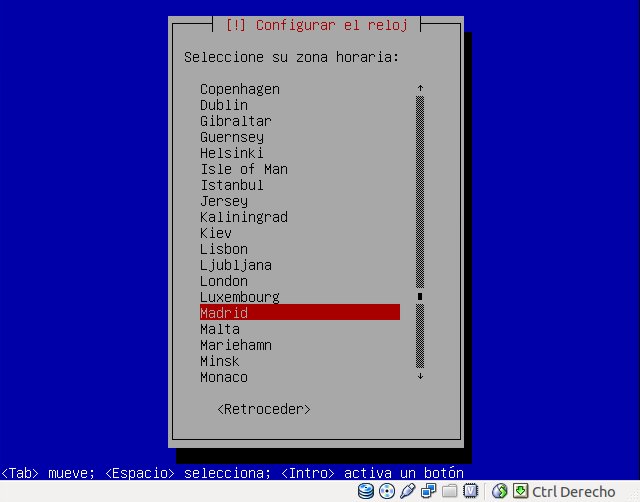Click the green arrow keyboard capture icon
Screen dimensions: 640x502
pos(520,491)
